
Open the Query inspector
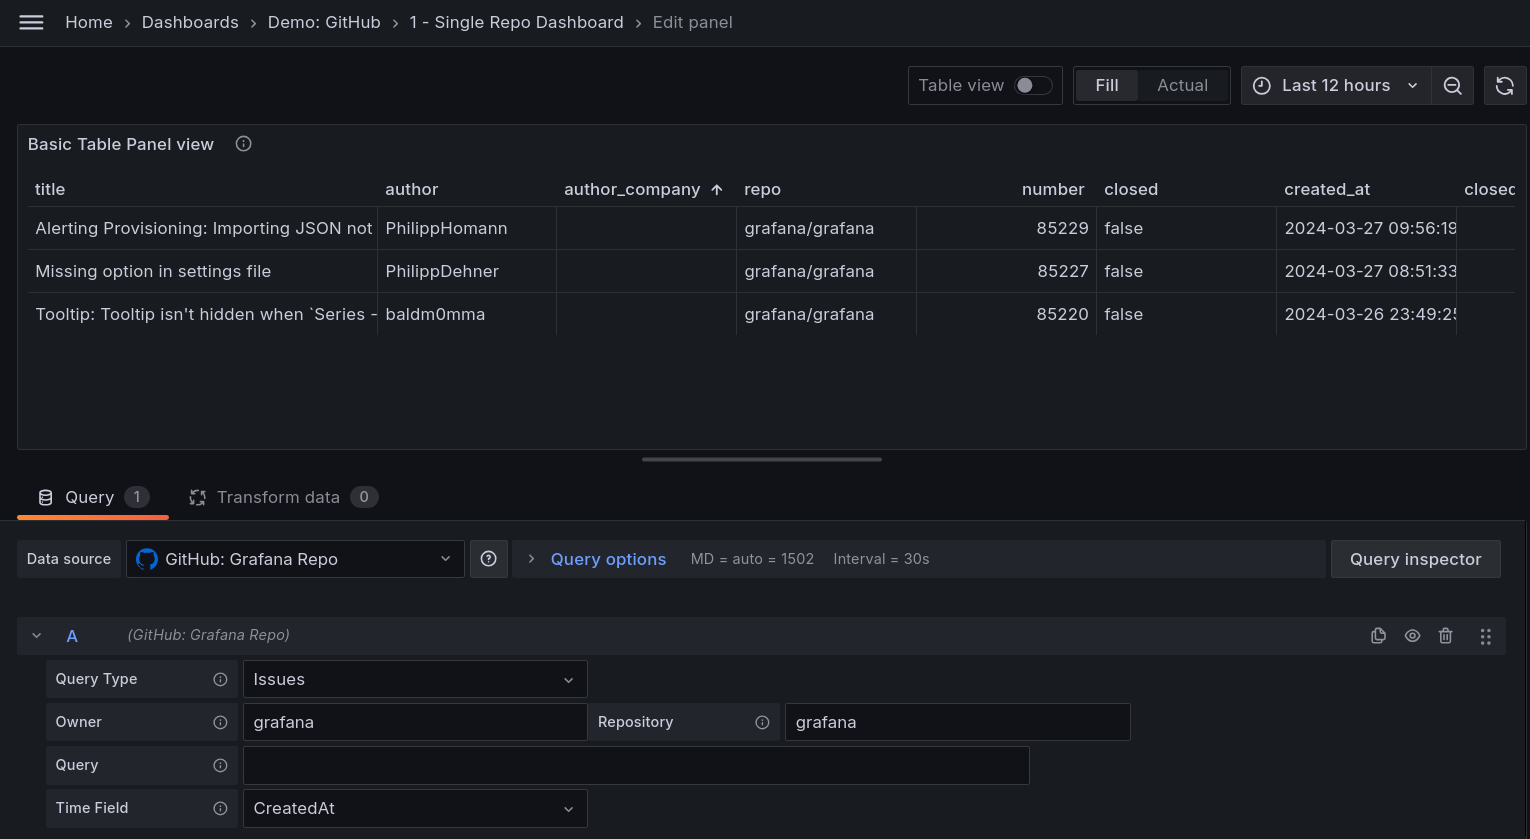tap(1415, 559)
